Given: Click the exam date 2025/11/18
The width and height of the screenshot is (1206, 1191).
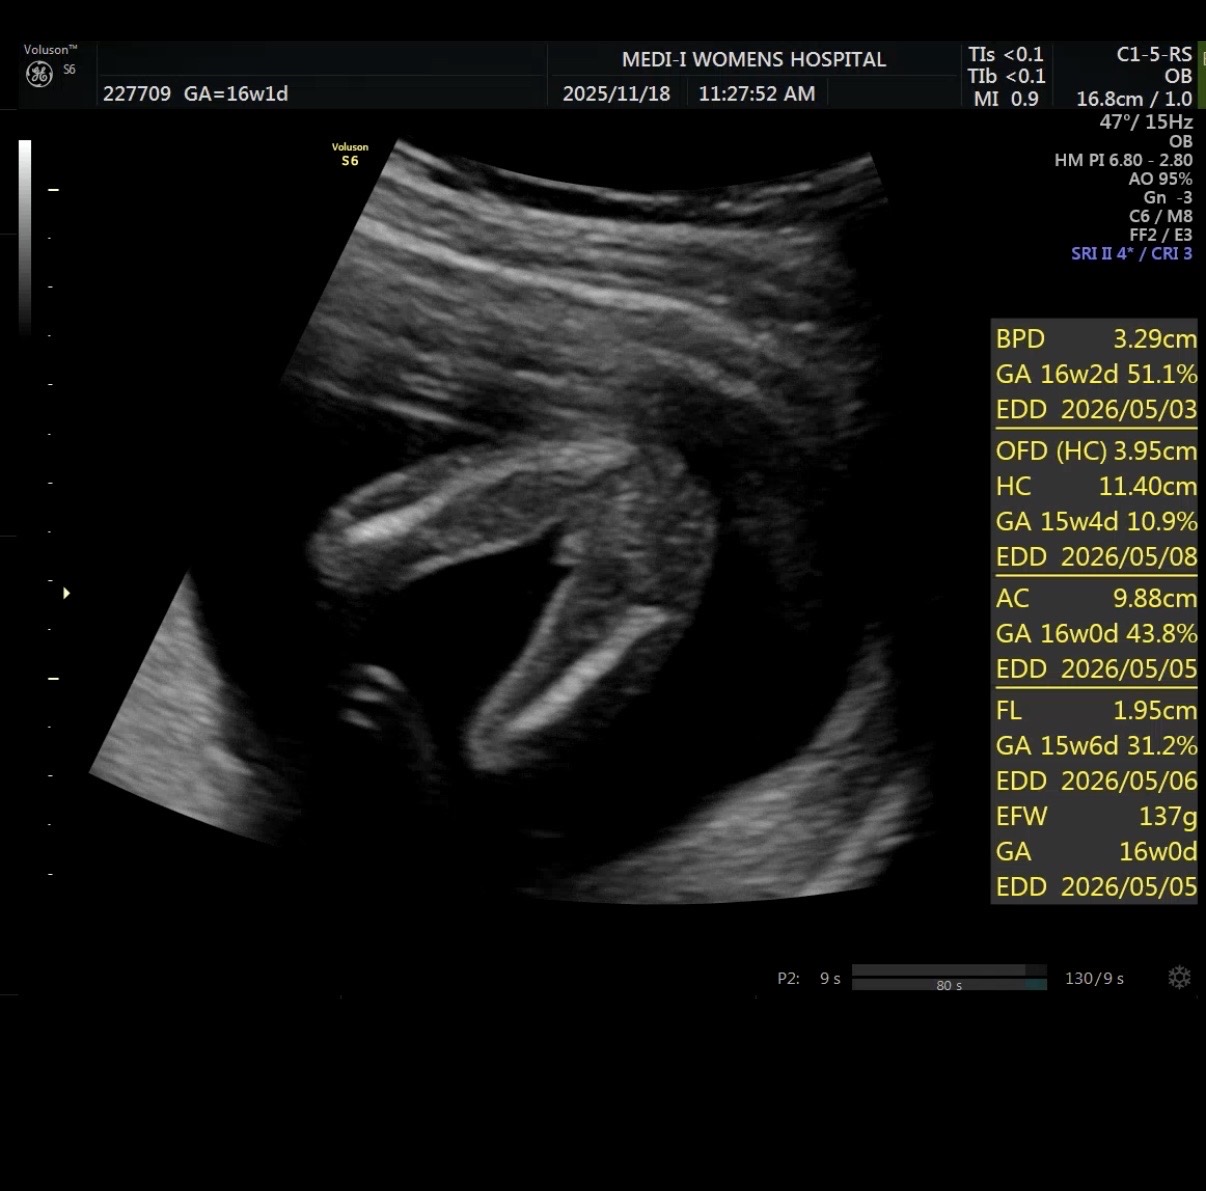Looking at the screenshot, I should (616, 94).
